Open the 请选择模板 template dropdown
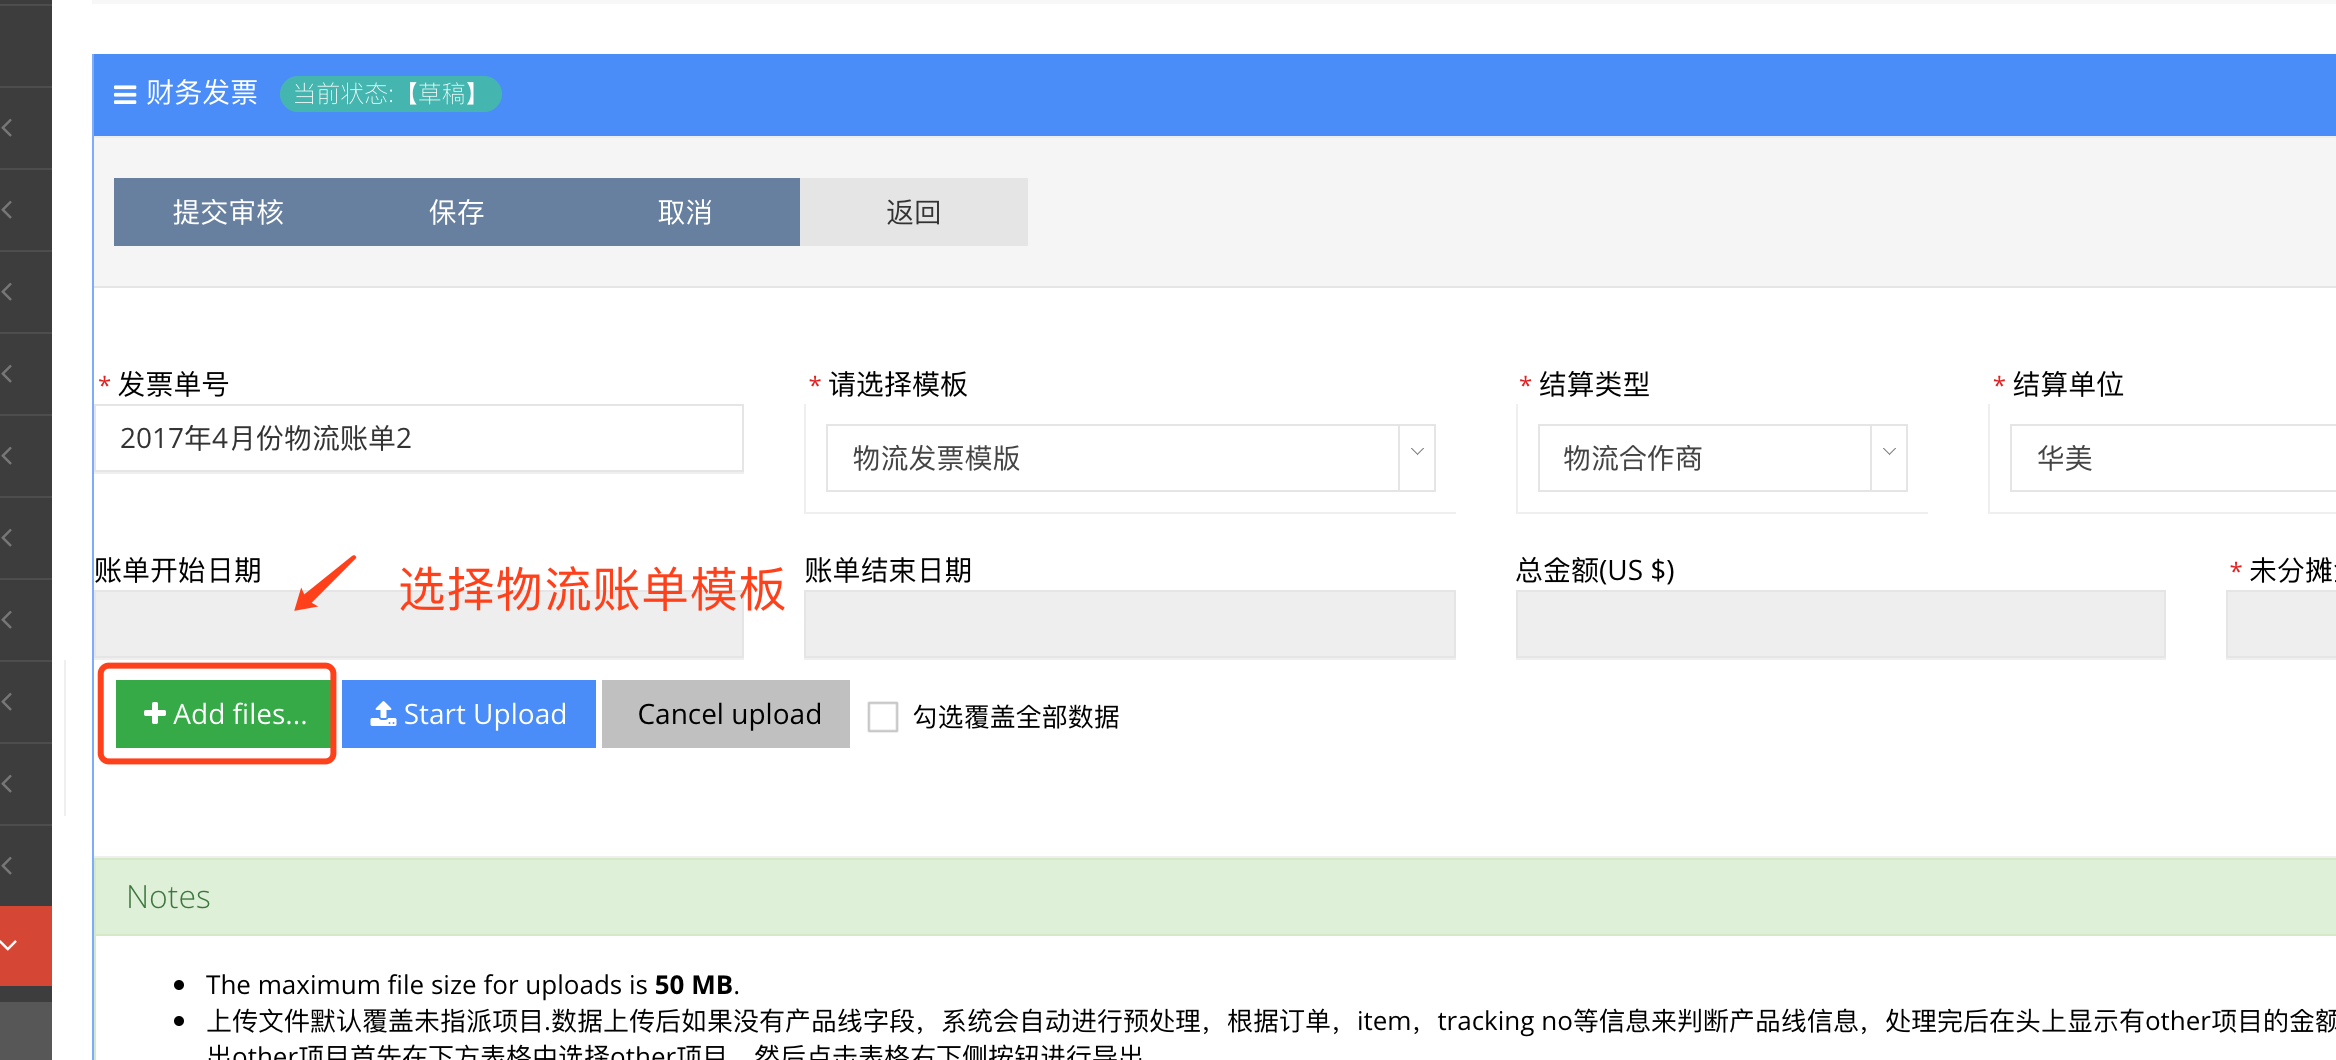This screenshot has height=1060, width=2336. (1130, 458)
